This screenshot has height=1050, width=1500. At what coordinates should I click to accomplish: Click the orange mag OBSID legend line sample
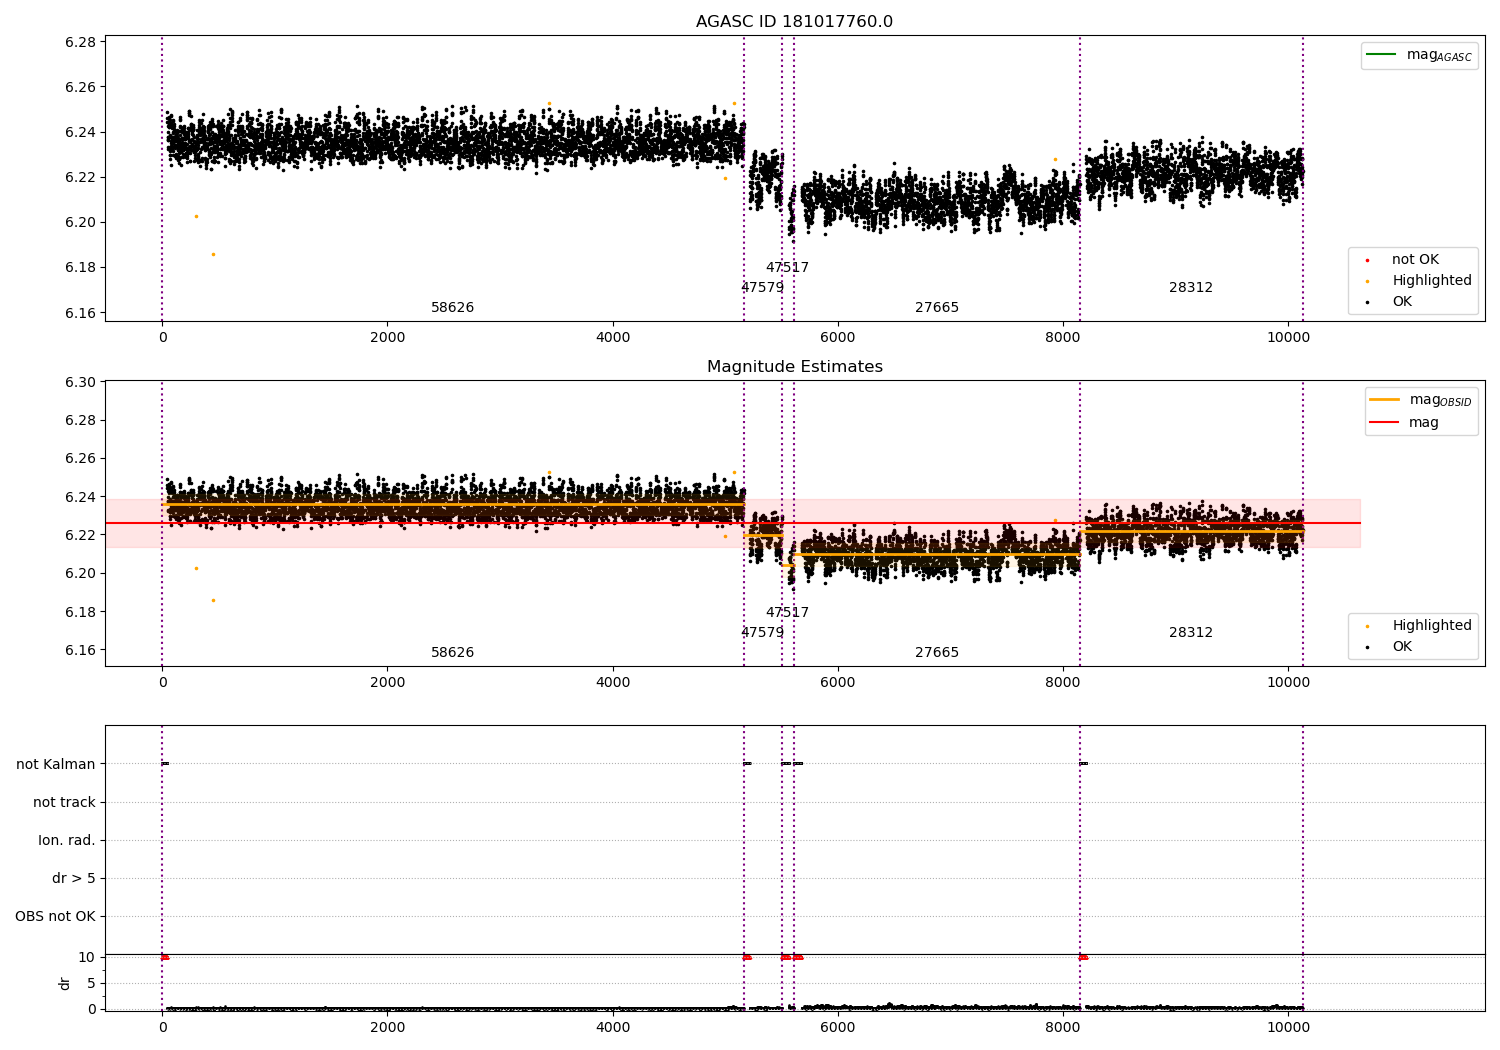[x=1384, y=399]
